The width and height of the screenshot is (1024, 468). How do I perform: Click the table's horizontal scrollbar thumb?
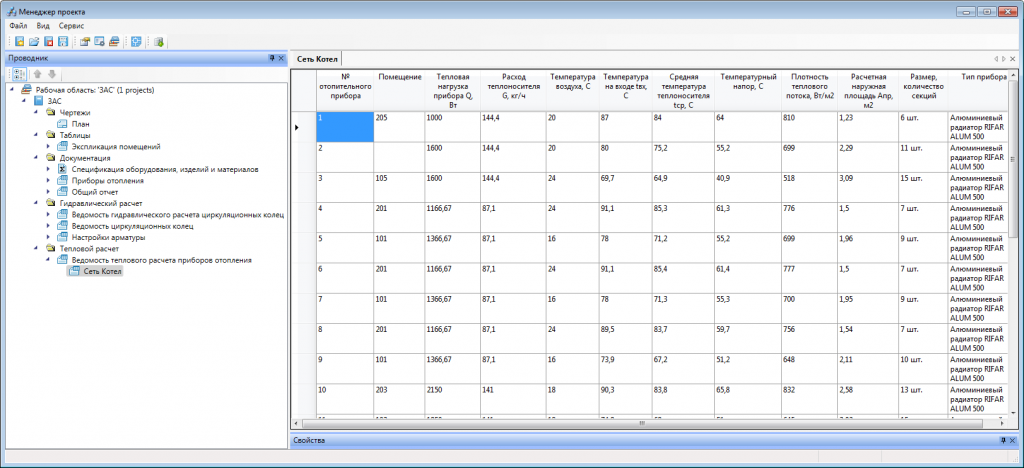point(643,424)
